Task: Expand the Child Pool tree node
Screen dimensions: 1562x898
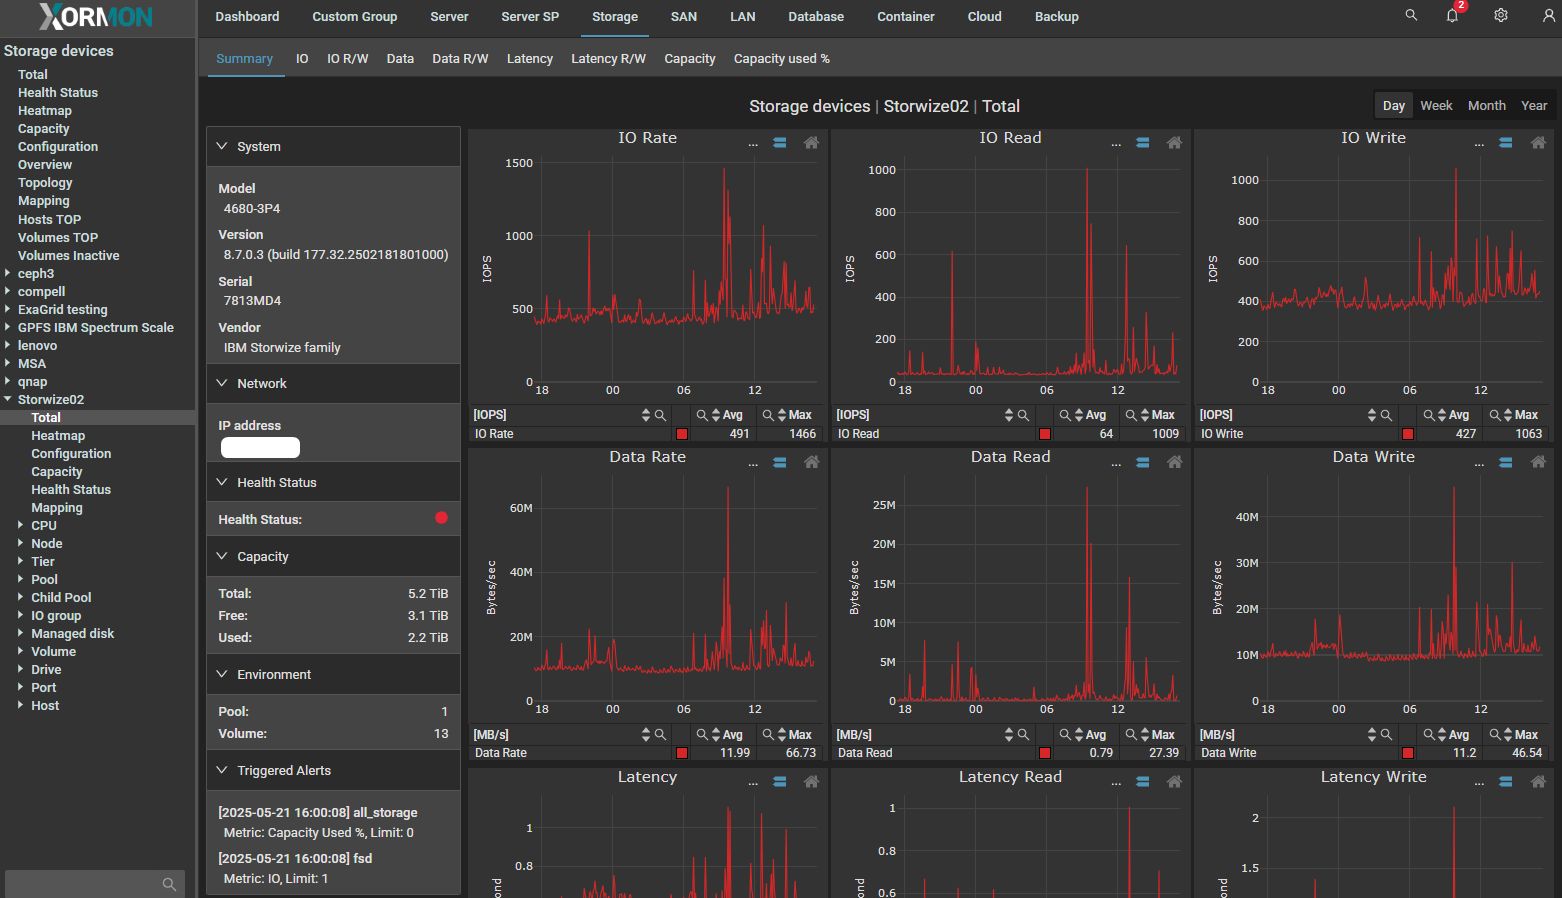Action: 21,597
